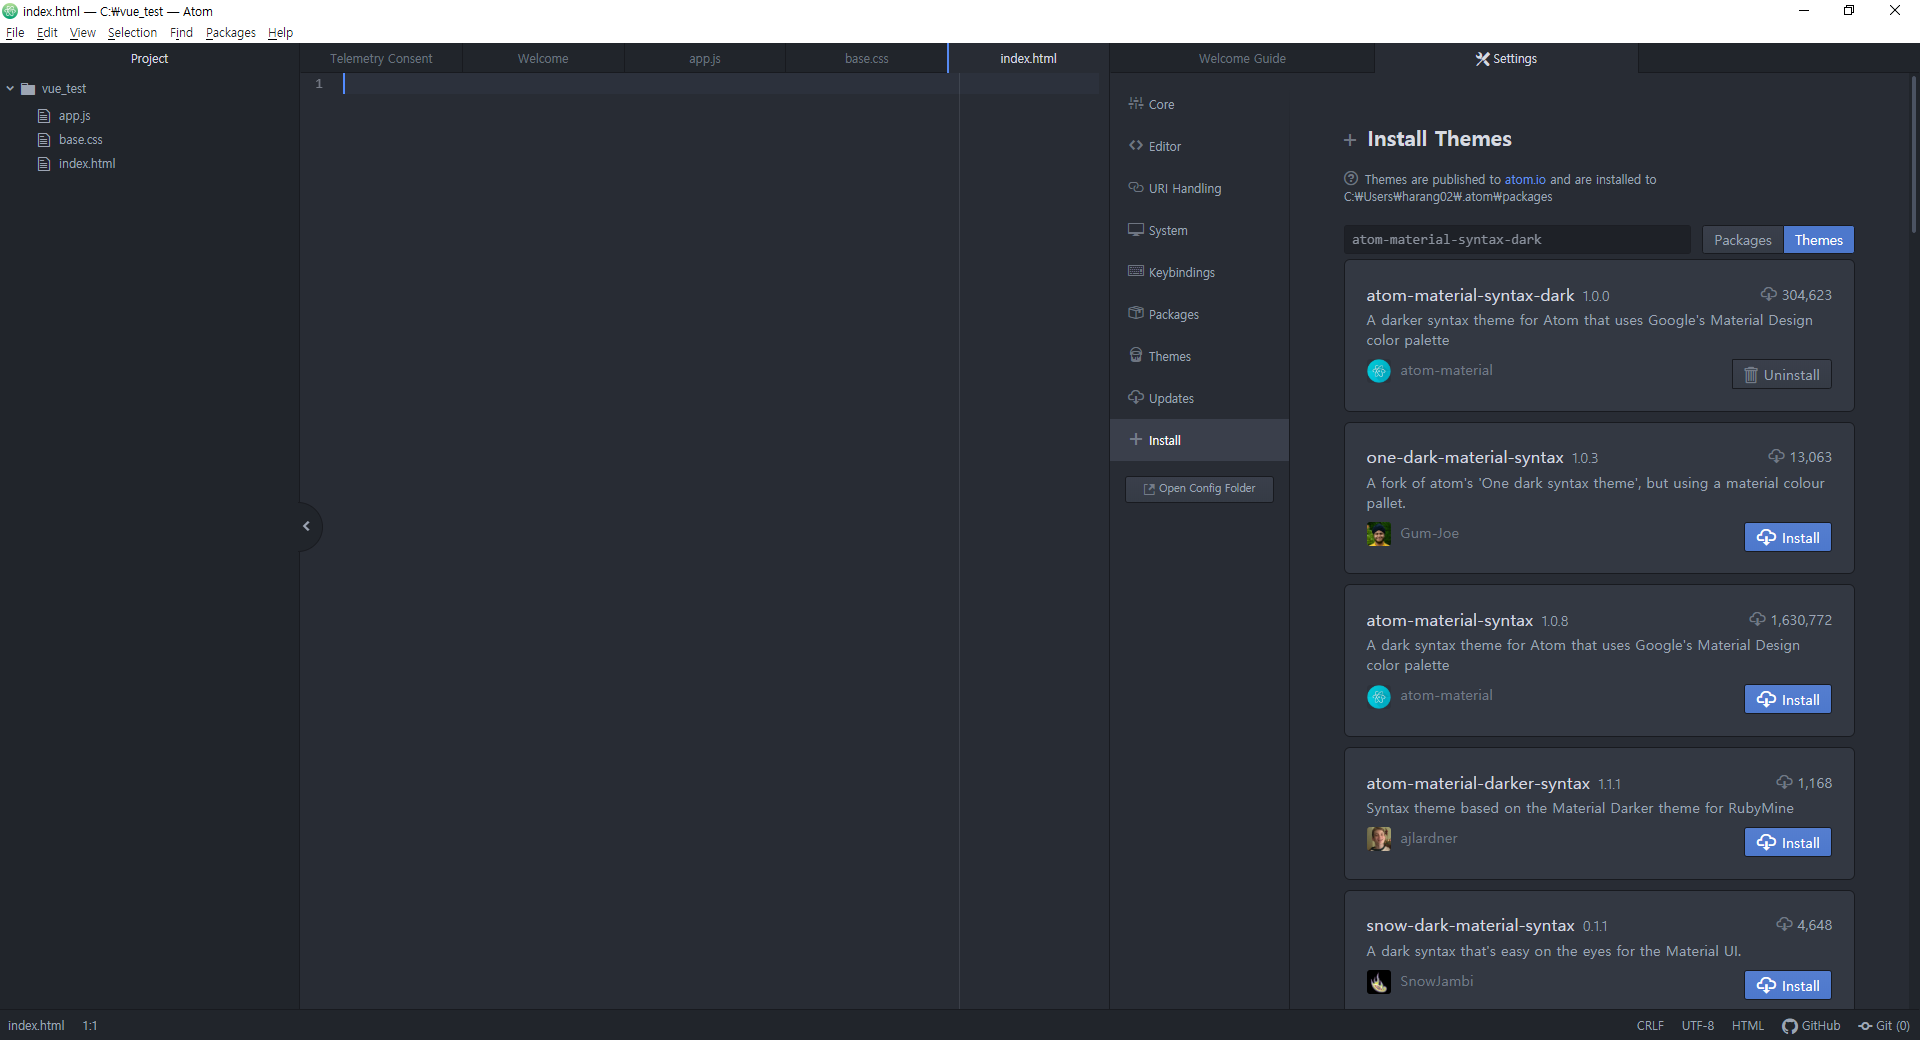This screenshot has height=1040, width=1920.
Task: Switch search filter to Packages
Action: coord(1743,240)
